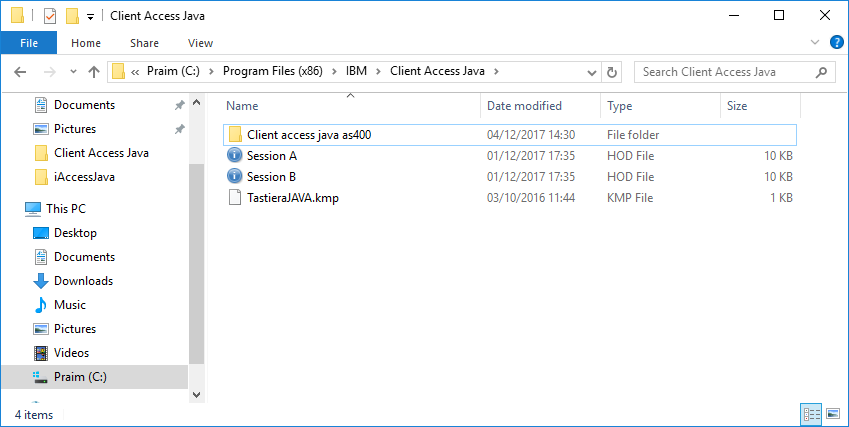Open address bar history dropdown
The image size is (849, 427).
click(592, 72)
